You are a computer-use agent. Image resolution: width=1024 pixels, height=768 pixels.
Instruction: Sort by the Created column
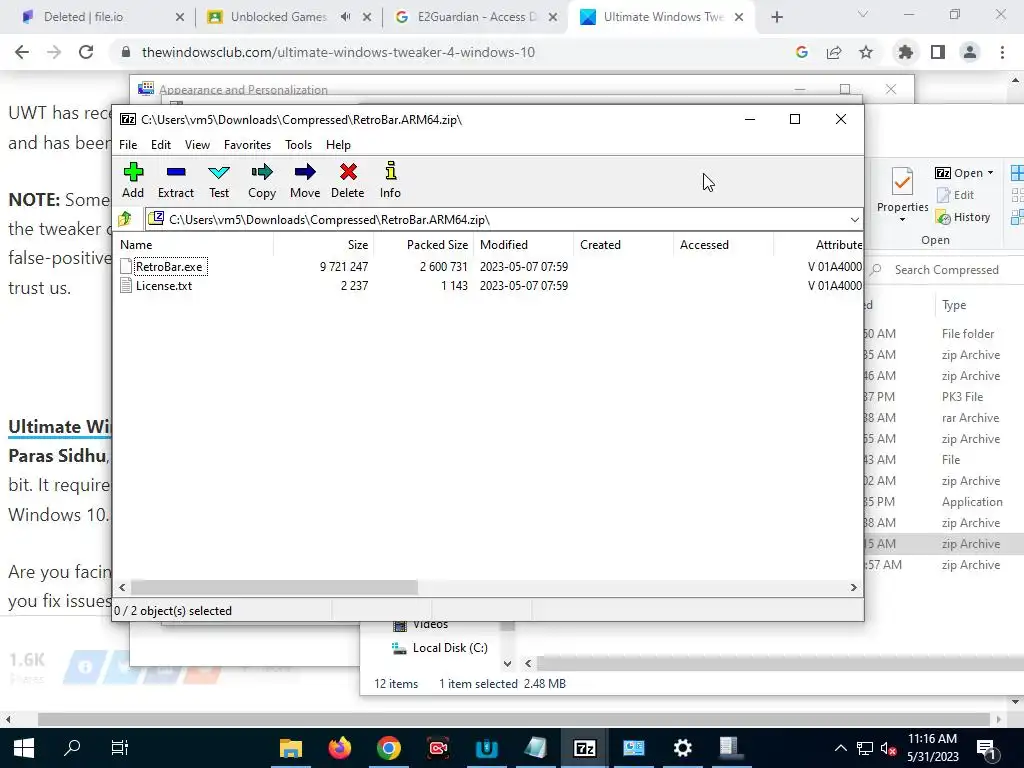click(624, 245)
